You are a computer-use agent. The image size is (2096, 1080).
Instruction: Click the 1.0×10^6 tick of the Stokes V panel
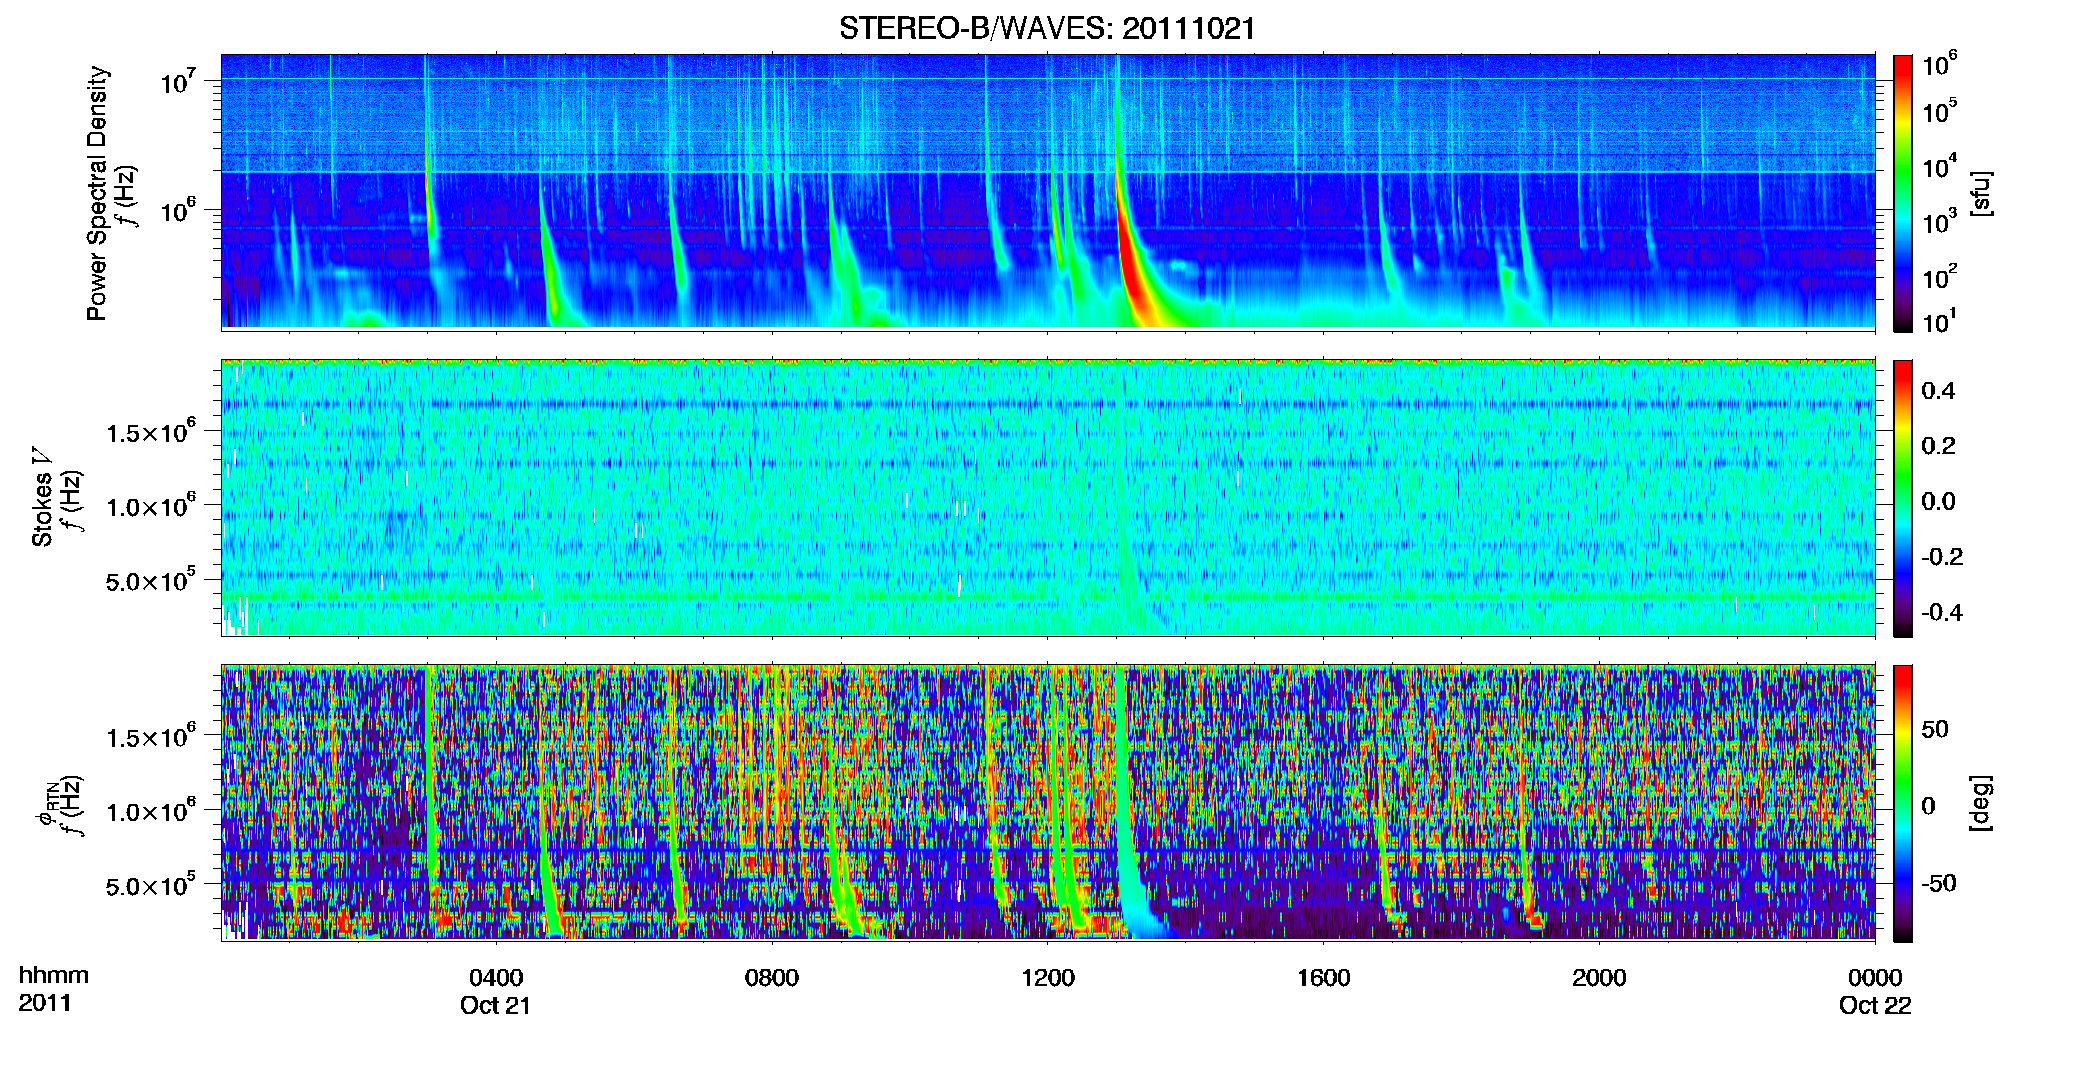pyautogui.click(x=152, y=506)
